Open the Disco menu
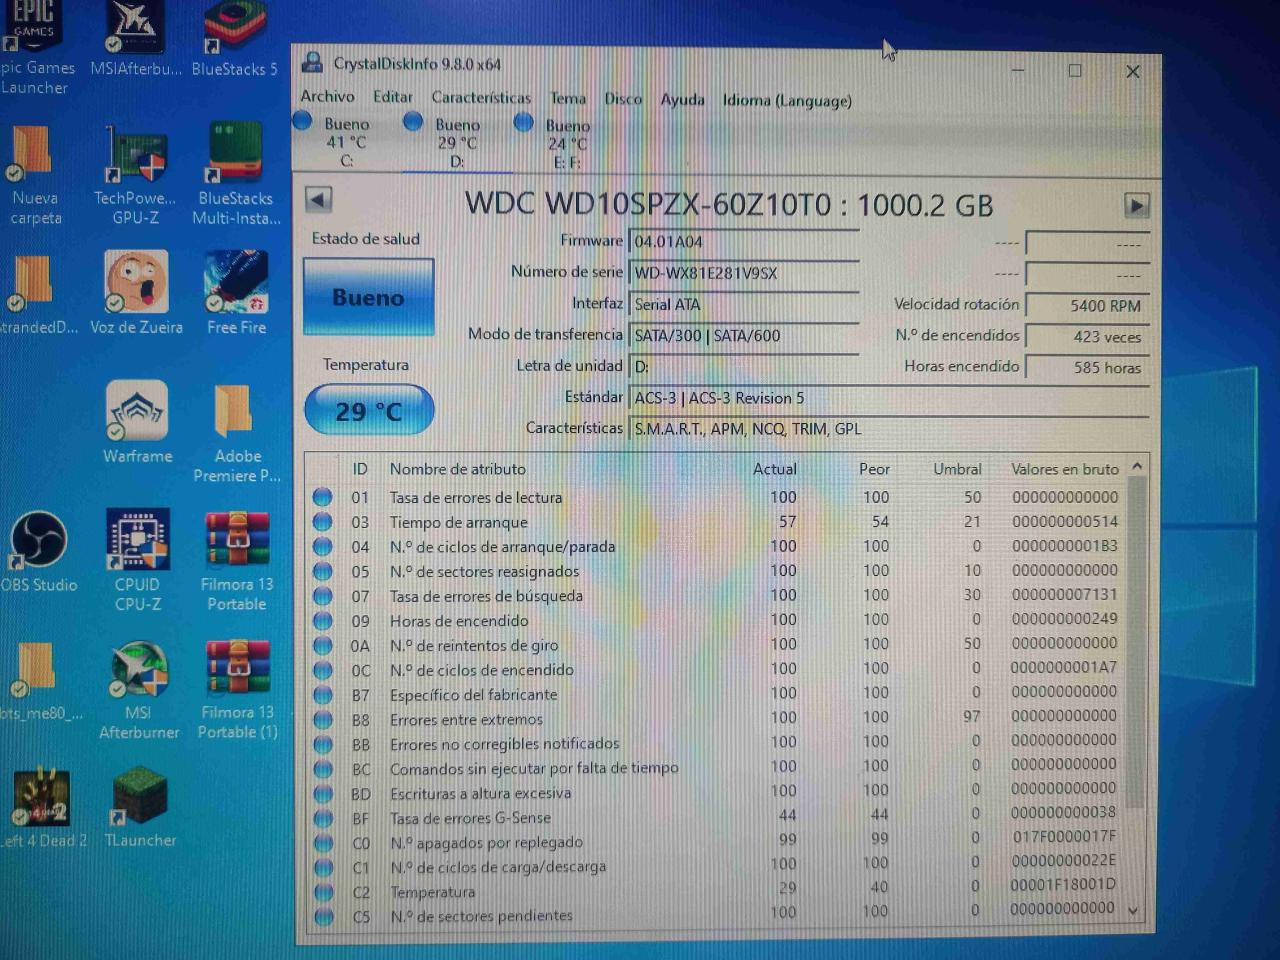Viewport: 1280px width, 960px height. click(623, 99)
